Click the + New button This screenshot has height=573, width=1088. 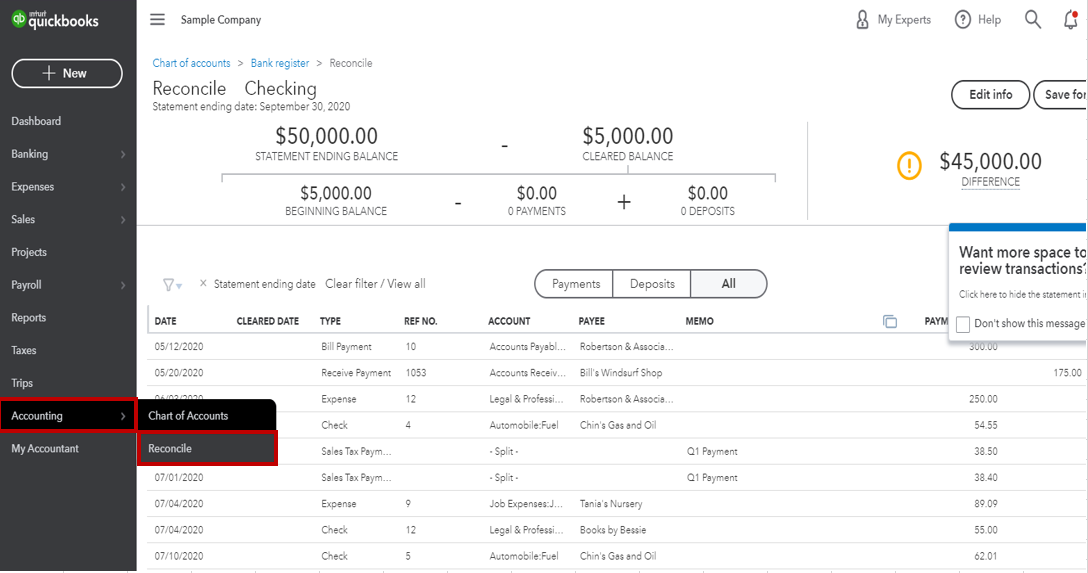(x=66, y=73)
